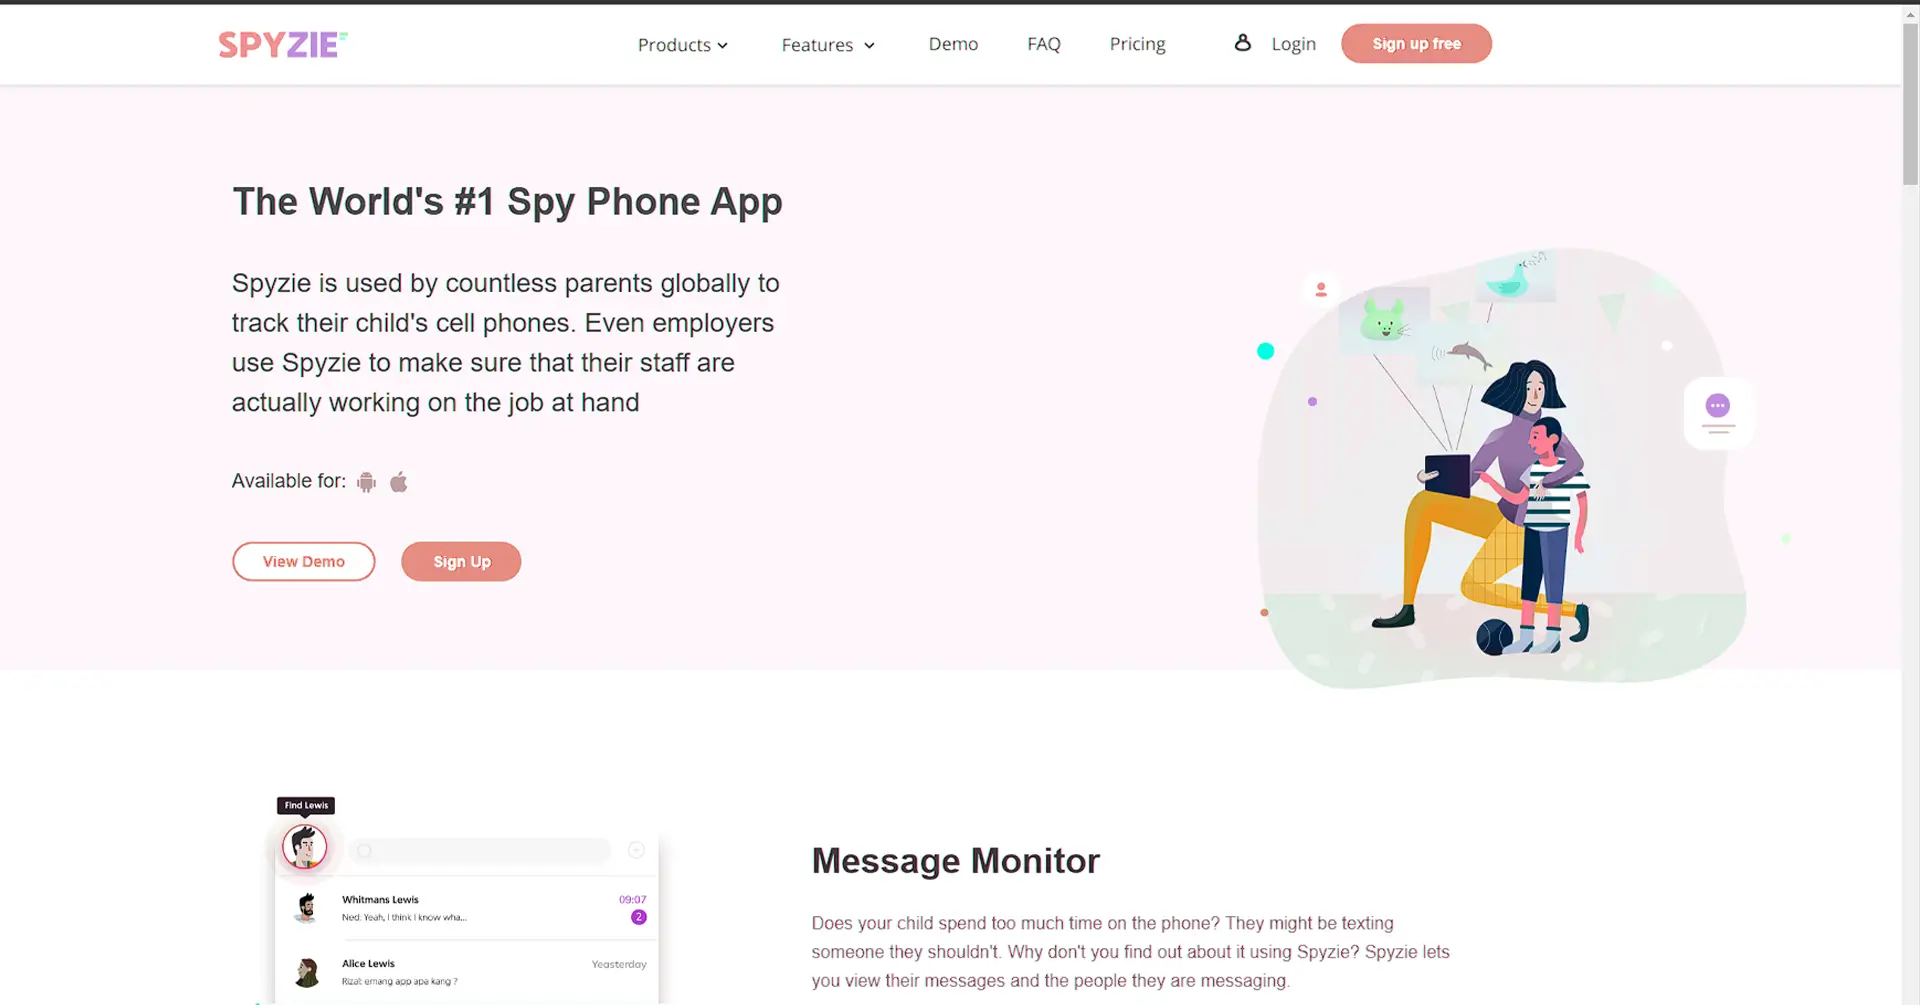
Task: Open the Demo page
Action: pyautogui.click(x=953, y=44)
